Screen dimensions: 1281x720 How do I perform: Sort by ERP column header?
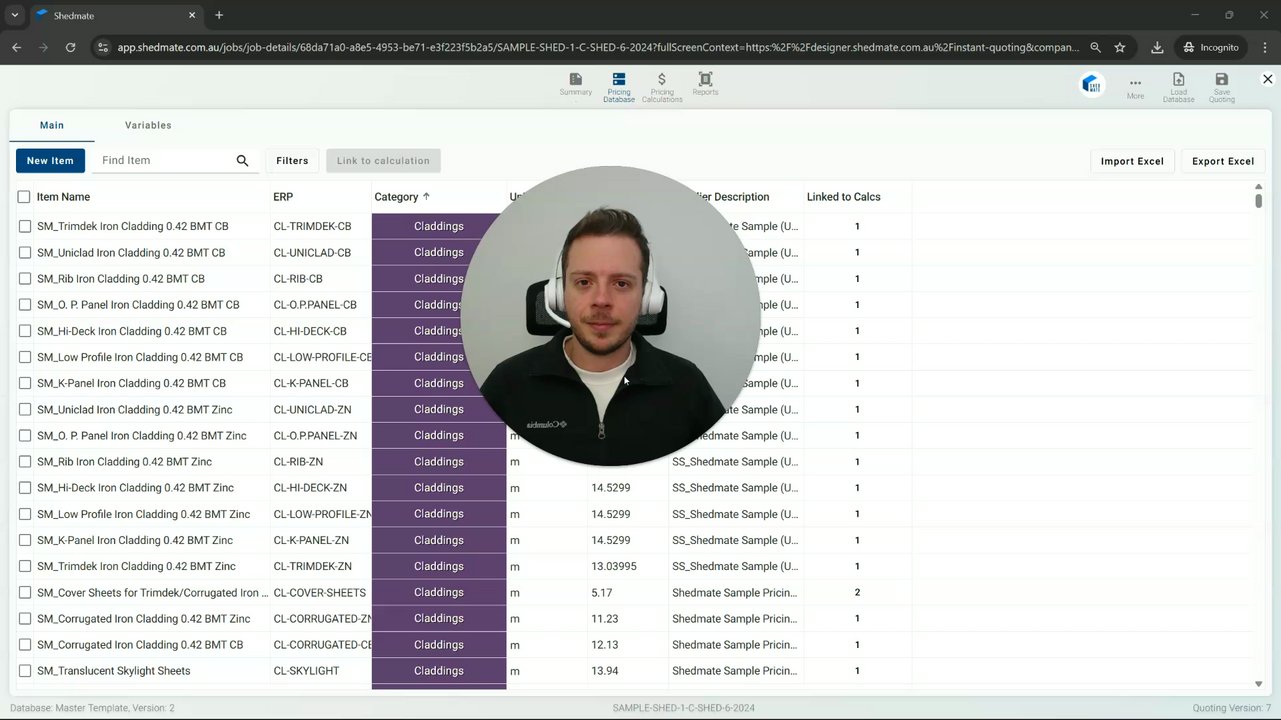tap(283, 197)
